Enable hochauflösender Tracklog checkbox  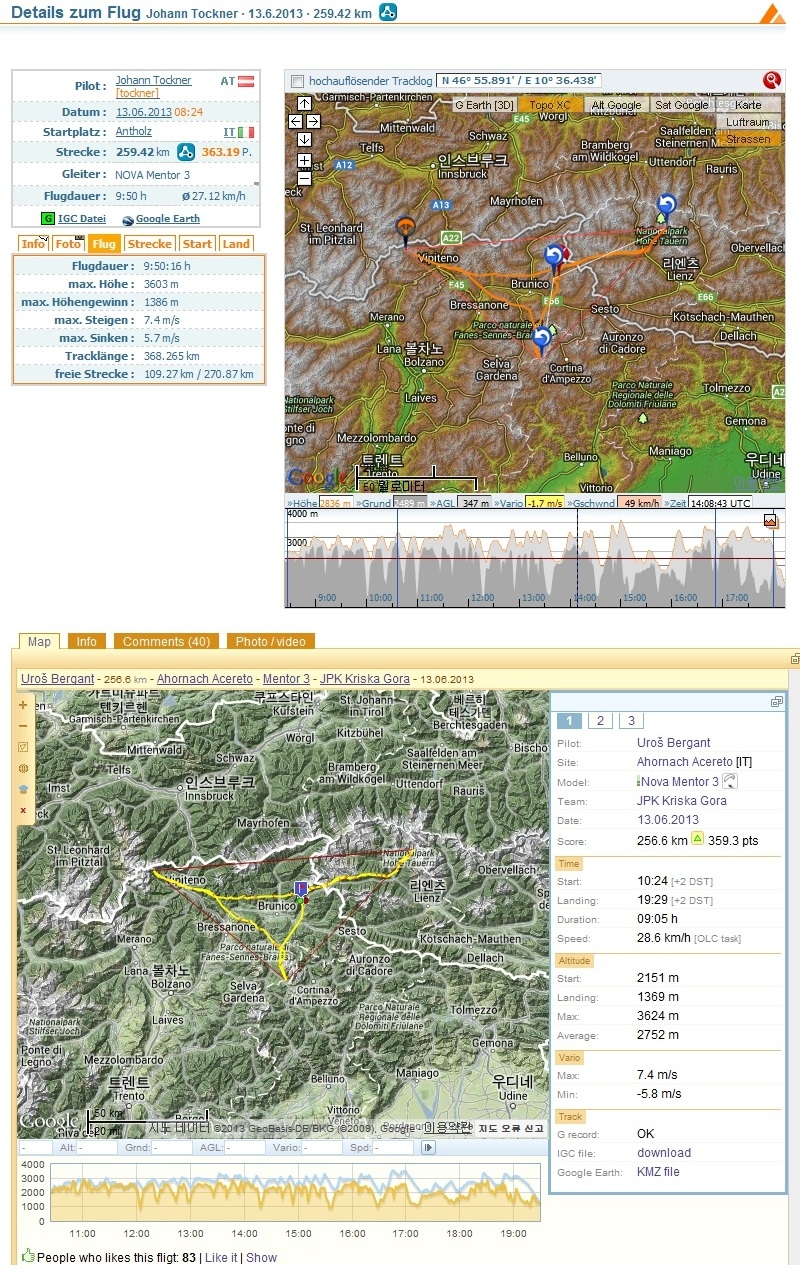pyautogui.click(x=297, y=81)
